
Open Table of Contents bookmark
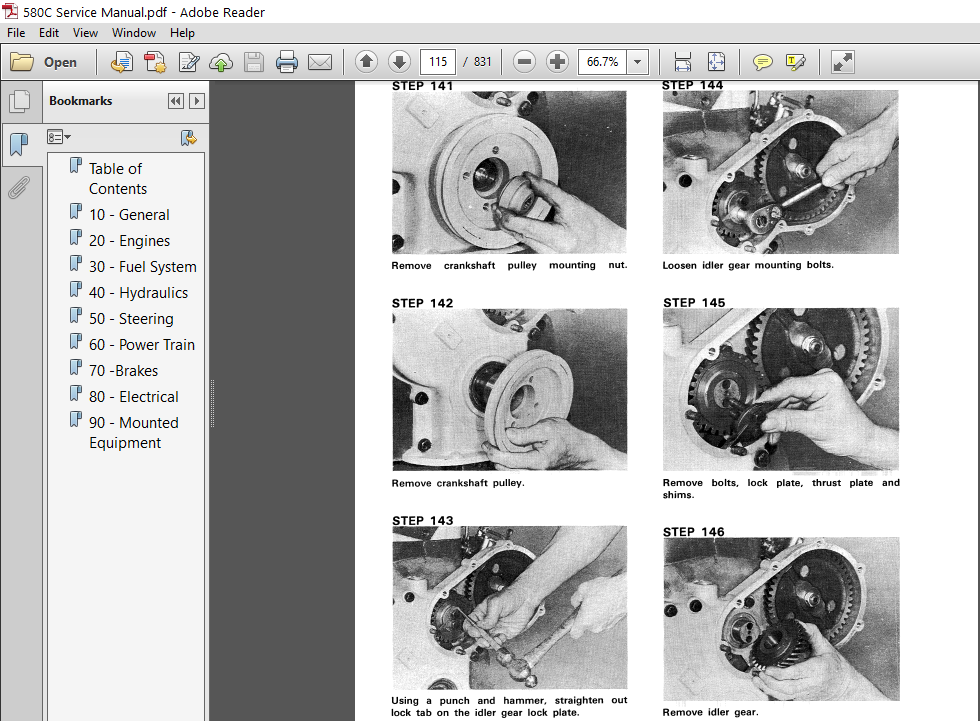118,179
